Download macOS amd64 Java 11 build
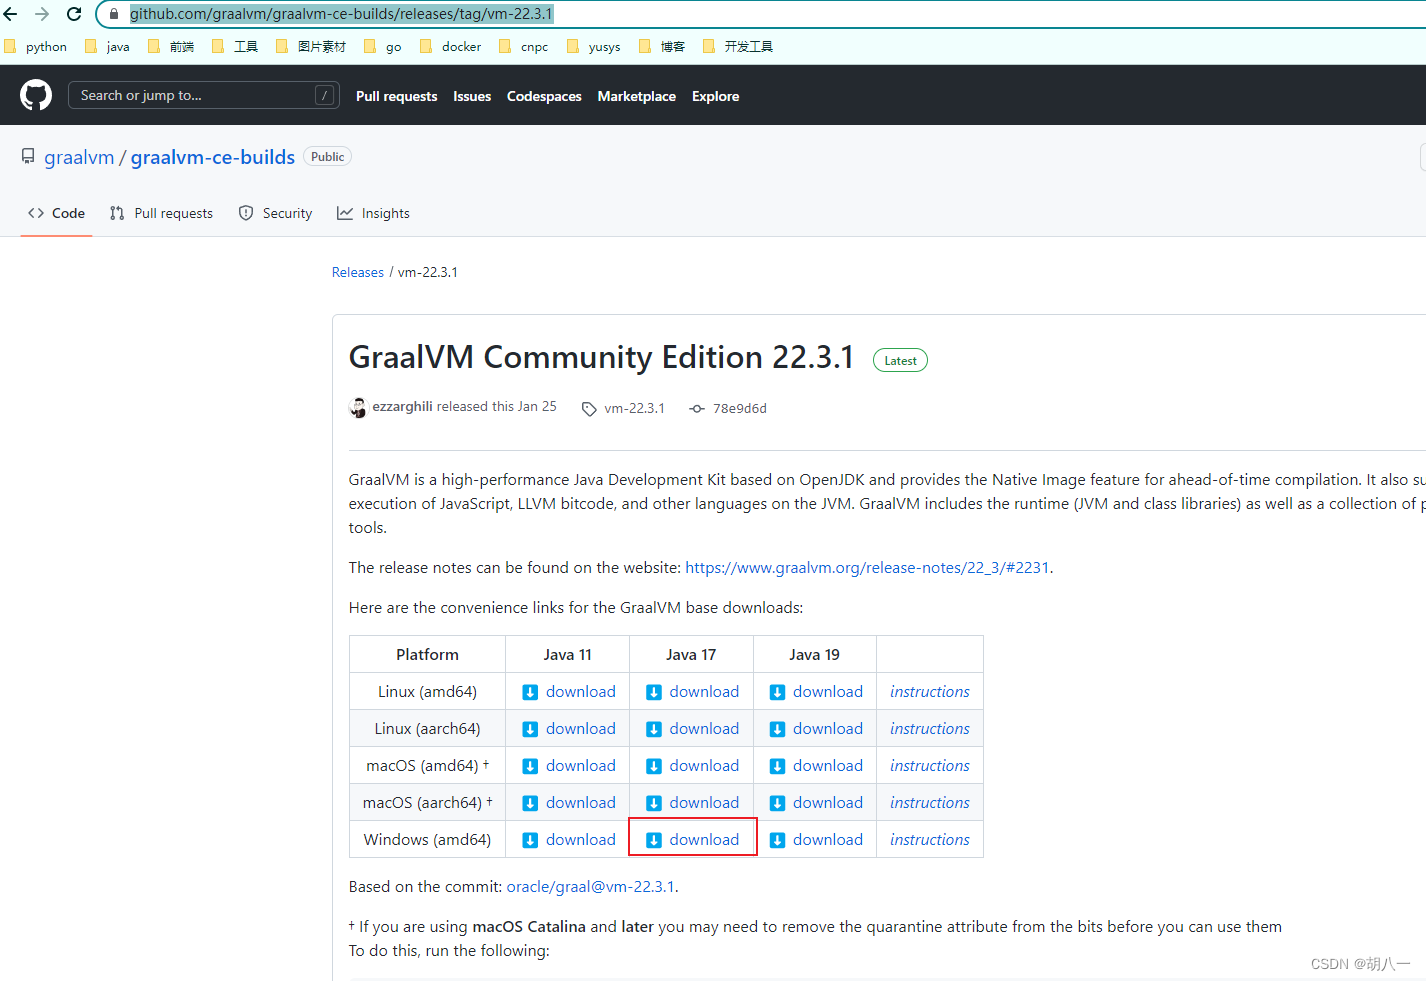The height and width of the screenshot is (981, 1426). pos(569,766)
